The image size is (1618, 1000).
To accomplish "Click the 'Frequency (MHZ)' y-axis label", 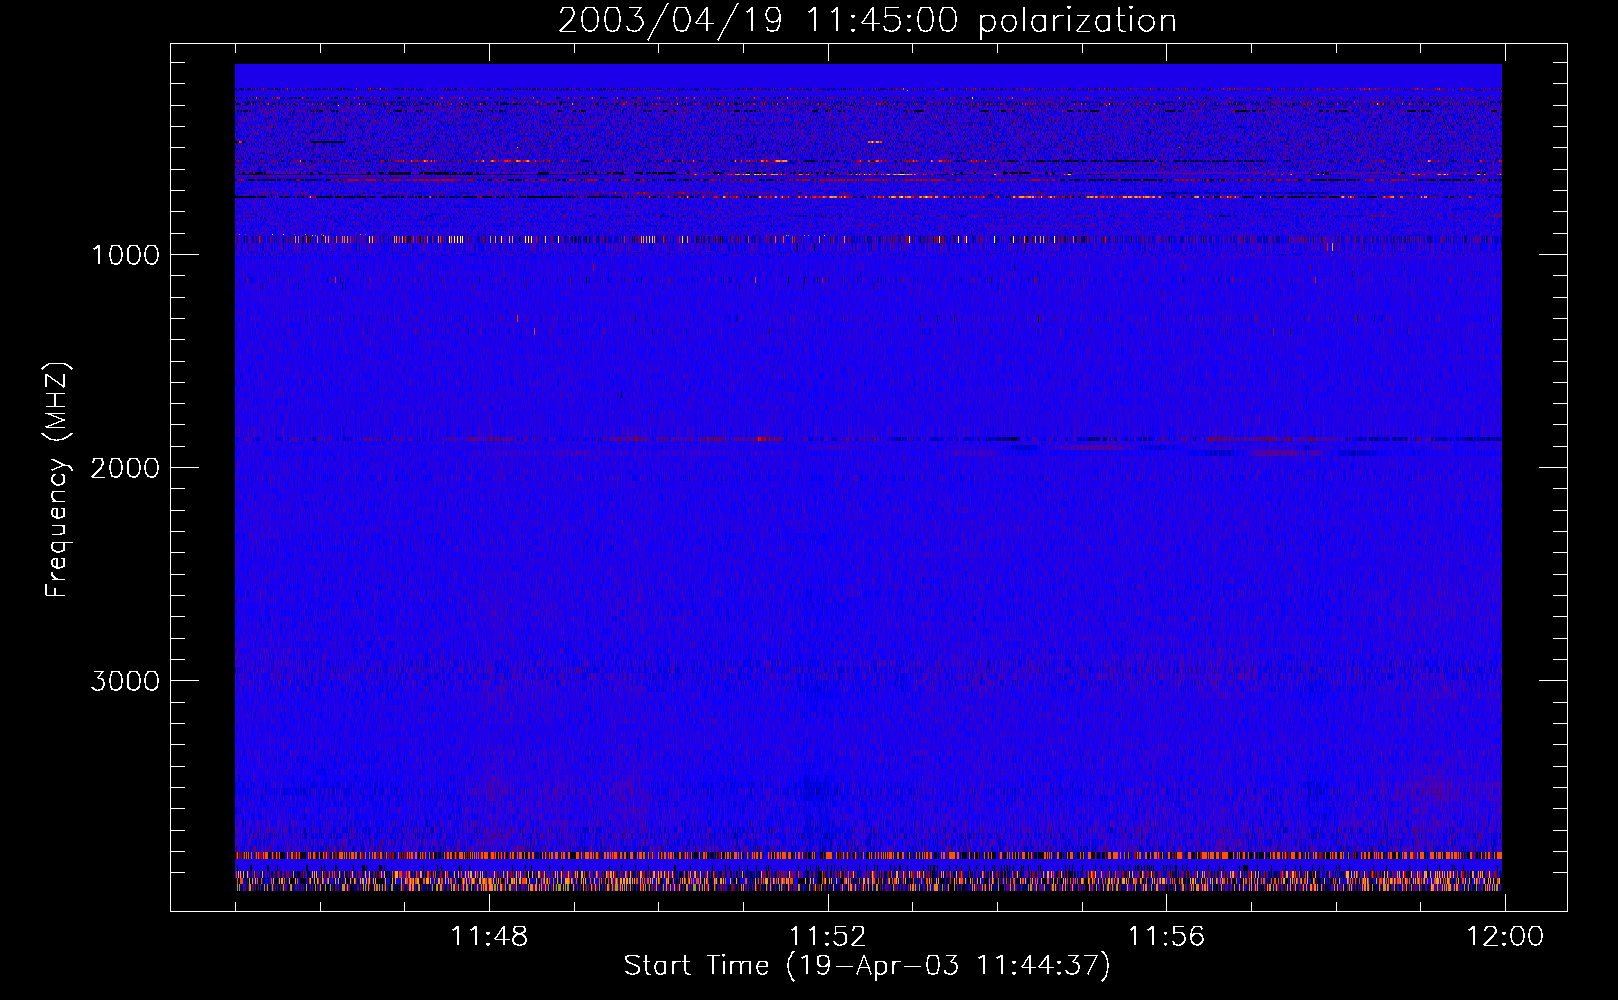I will click(57, 480).
